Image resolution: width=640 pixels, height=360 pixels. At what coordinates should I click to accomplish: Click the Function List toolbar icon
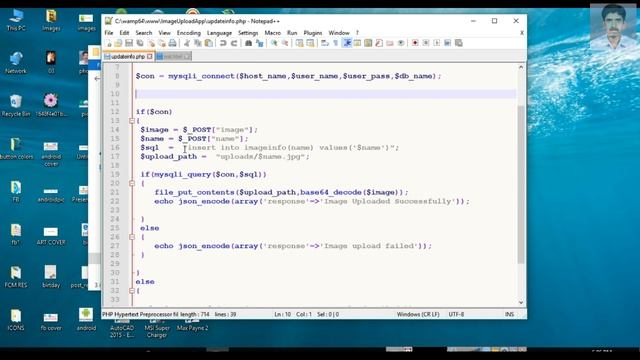(x=379, y=43)
